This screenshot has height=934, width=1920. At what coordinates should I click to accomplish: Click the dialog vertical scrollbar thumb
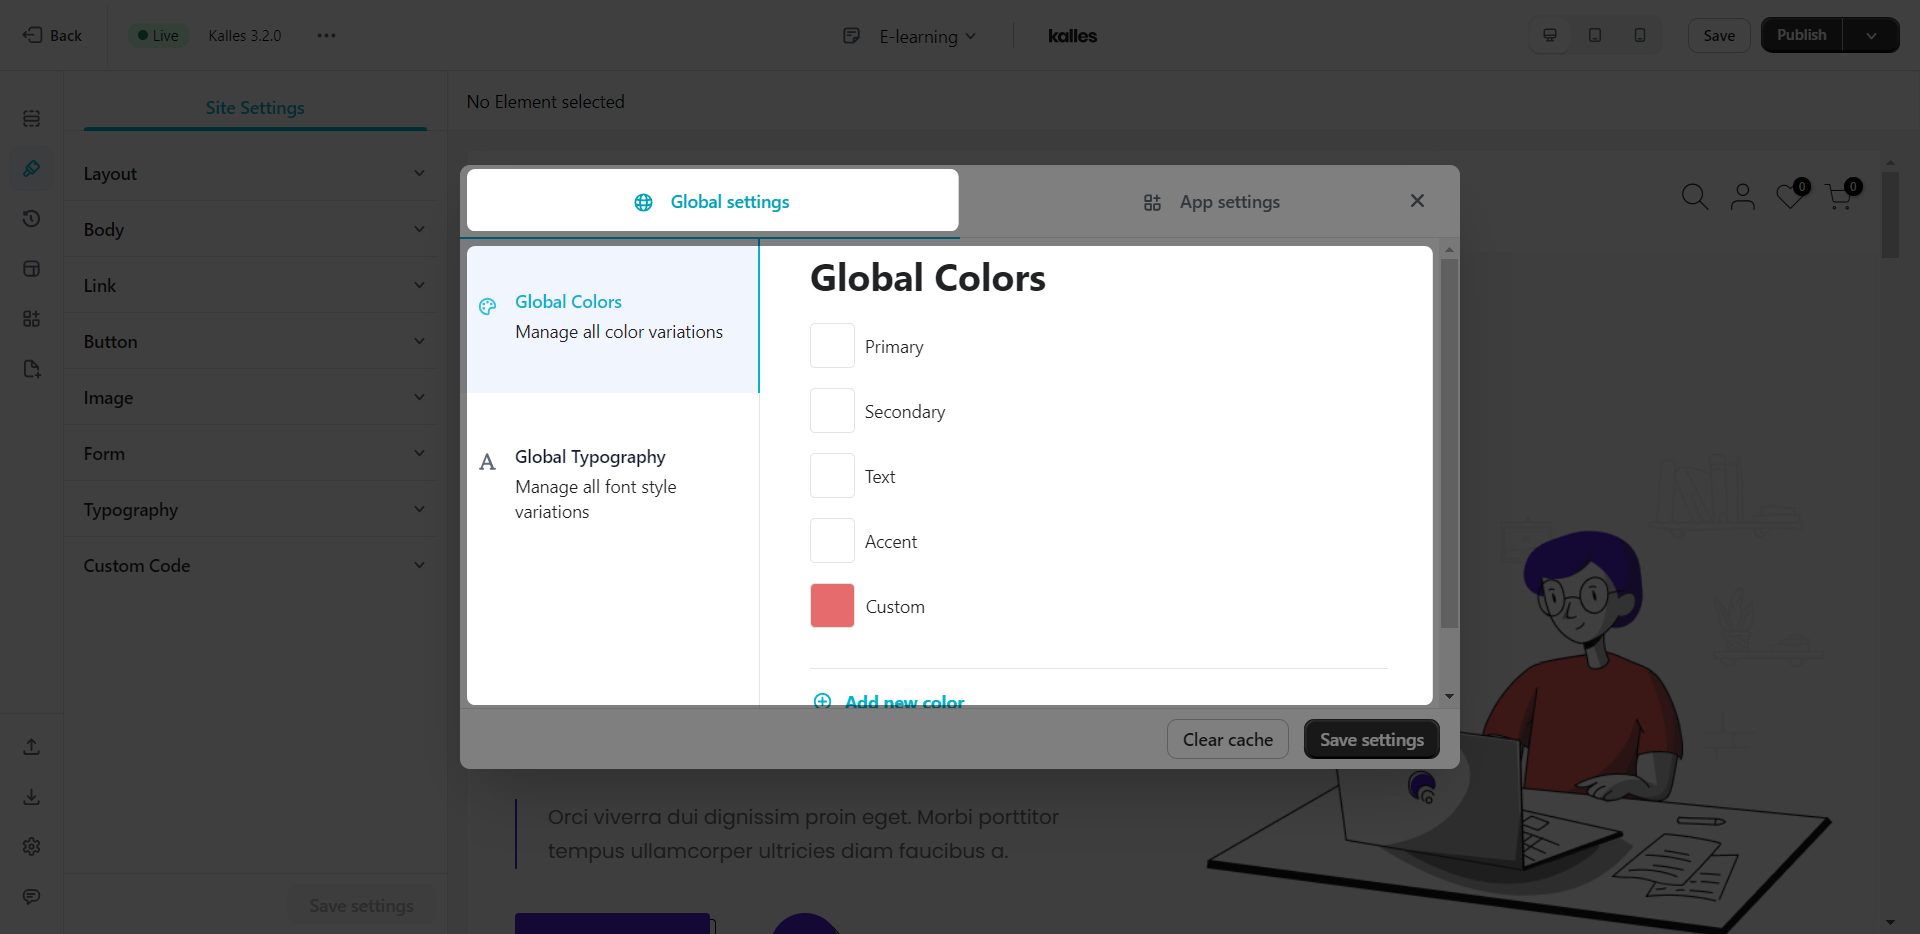[1449, 443]
